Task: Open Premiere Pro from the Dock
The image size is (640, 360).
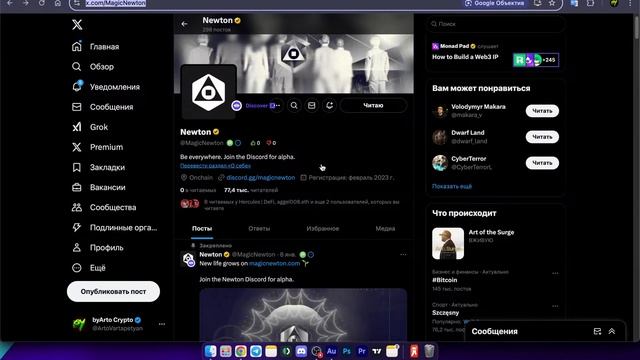Action: [362, 351]
